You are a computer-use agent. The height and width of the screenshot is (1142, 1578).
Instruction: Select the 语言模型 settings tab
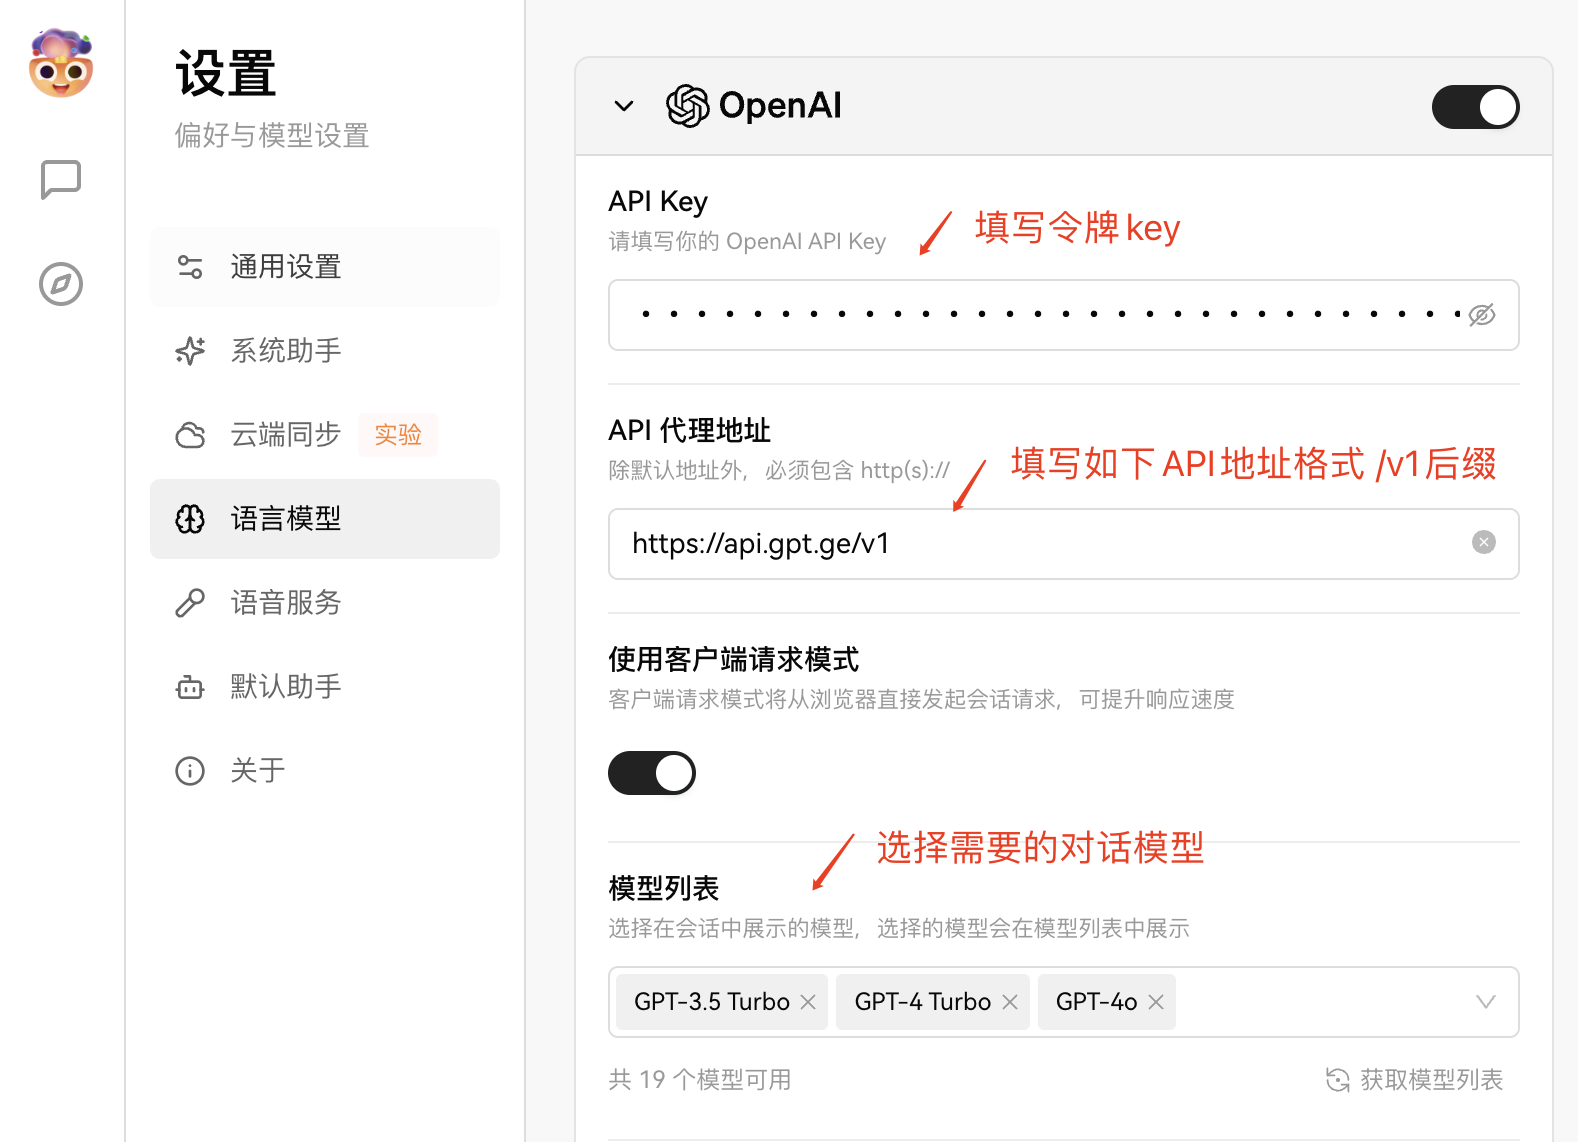(x=325, y=519)
